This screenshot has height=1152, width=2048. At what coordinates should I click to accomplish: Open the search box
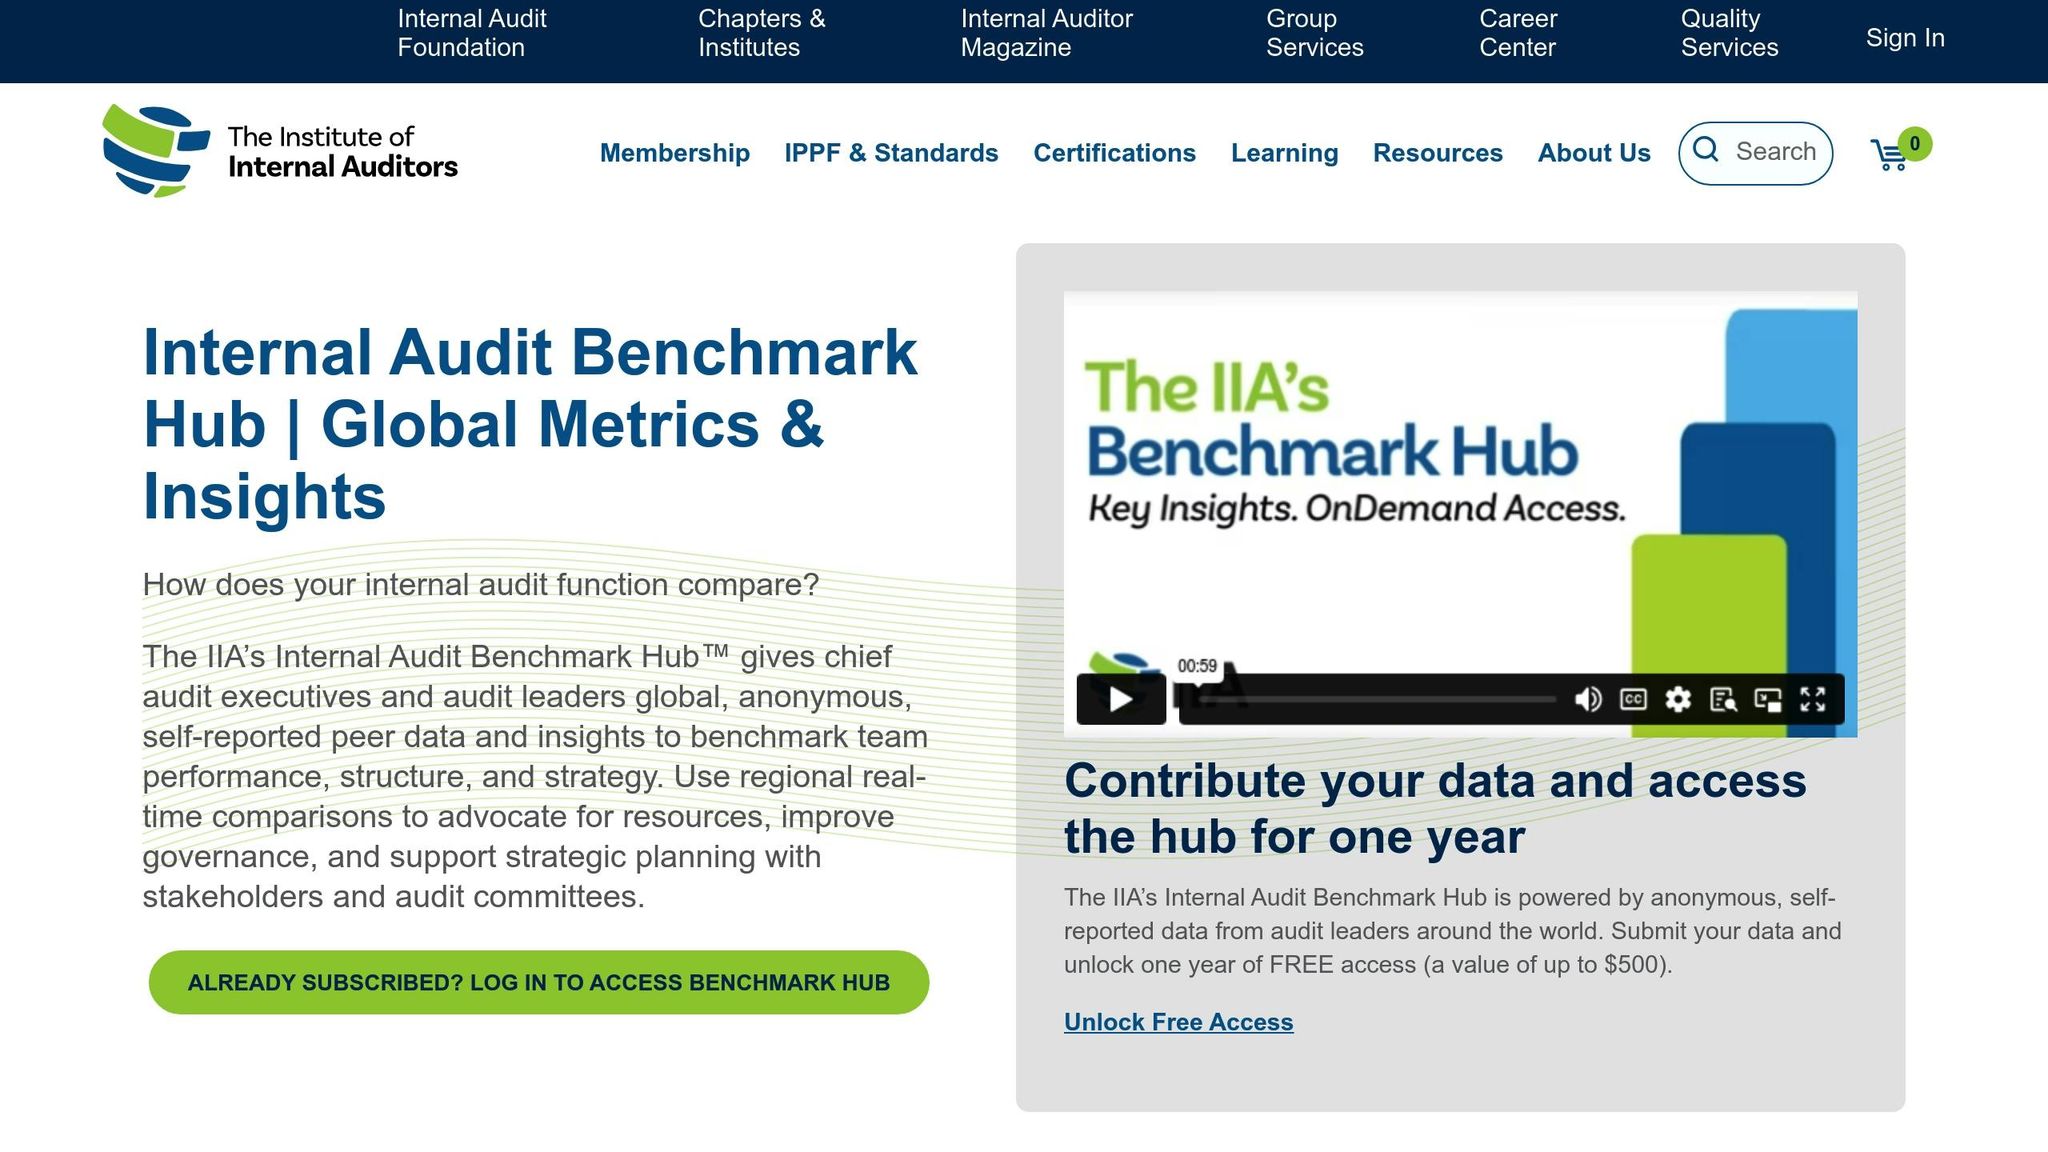tap(1755, 152)
